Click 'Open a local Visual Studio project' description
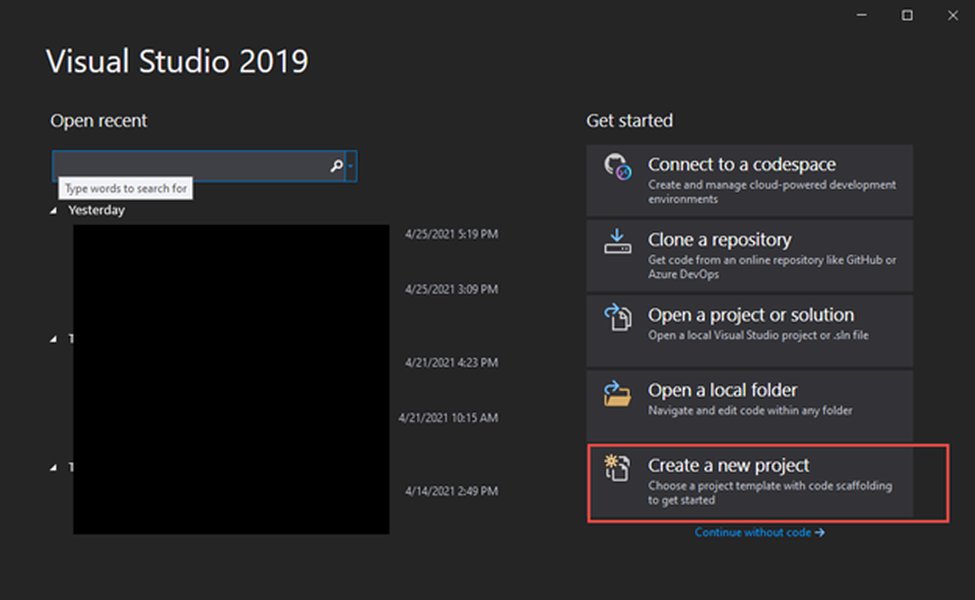975x600 pixels. pos(758,335)
